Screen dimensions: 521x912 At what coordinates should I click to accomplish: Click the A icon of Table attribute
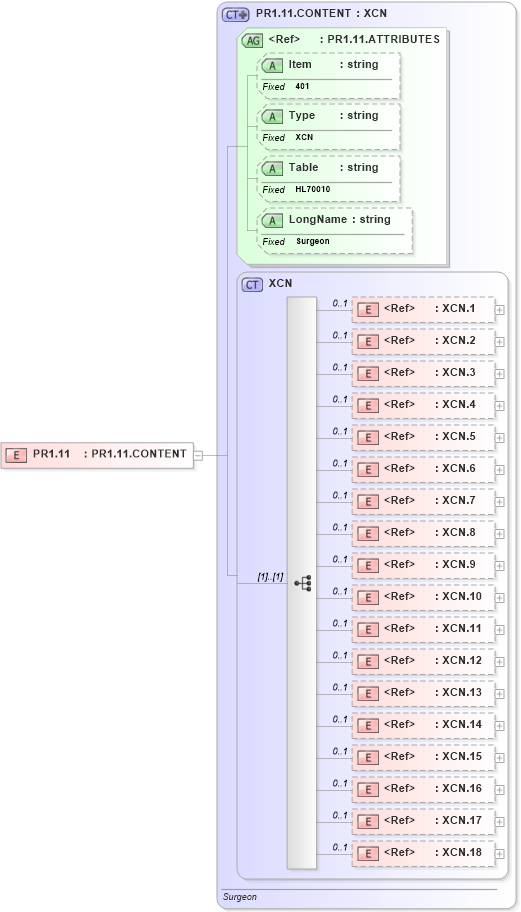pyautogui.click(x=272, y=169)
